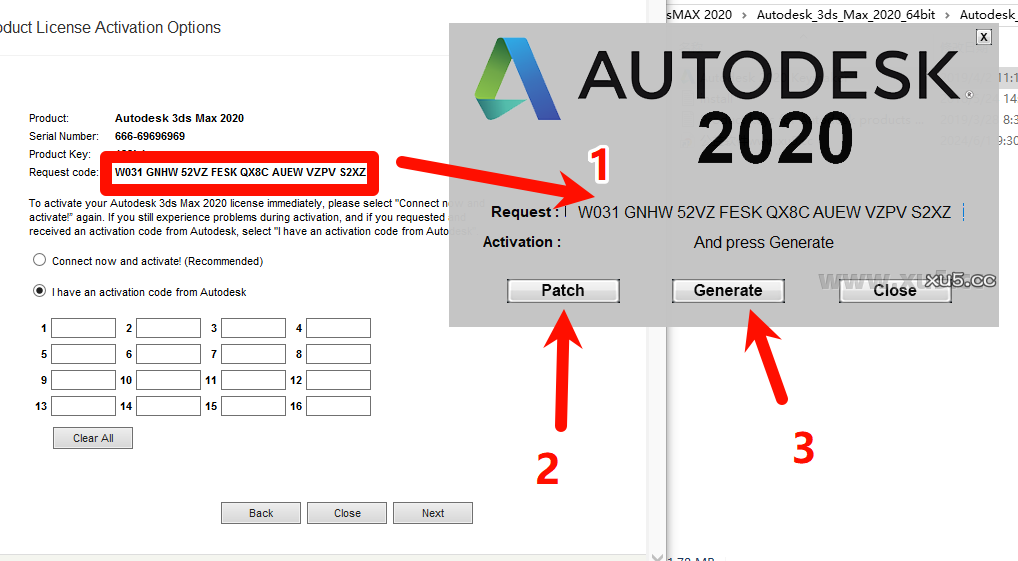1018x561 pixels.
Task: Click the small x icon on gray window
Action: click(x=984, y=37)
